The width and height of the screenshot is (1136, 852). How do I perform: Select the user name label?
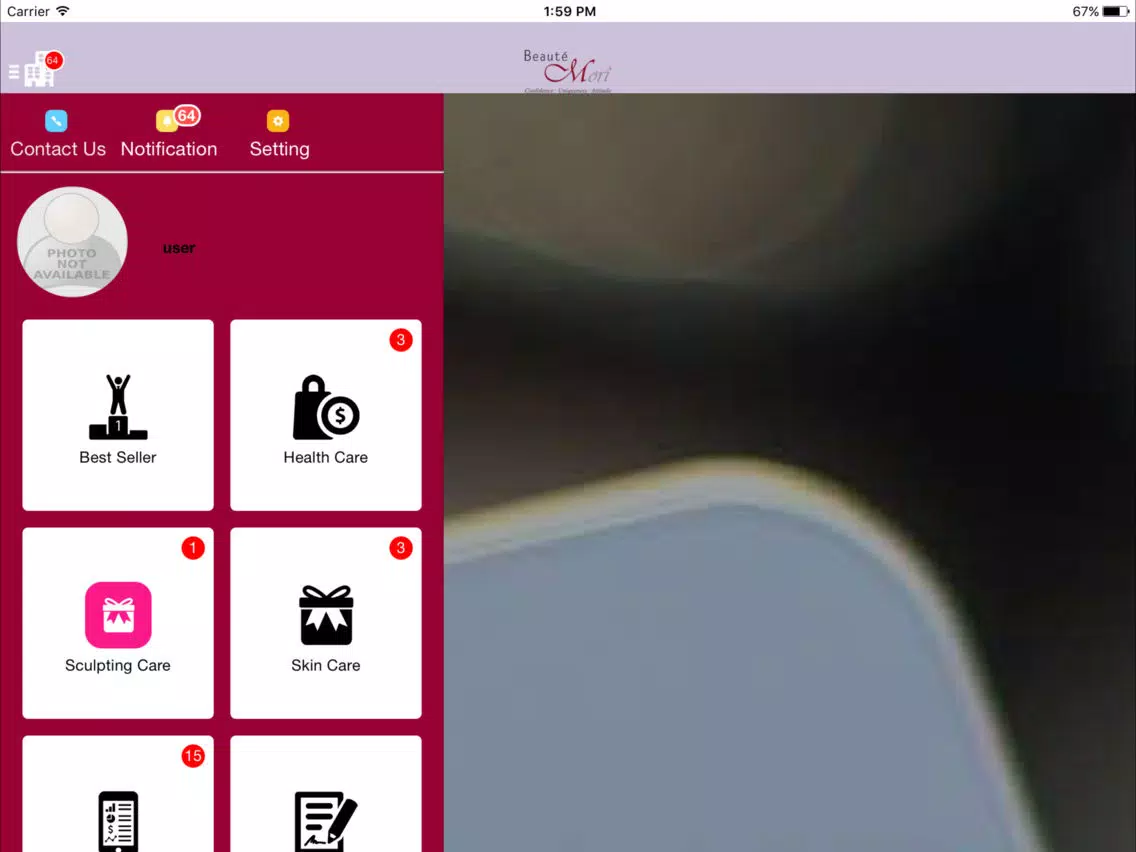(179, 248)
